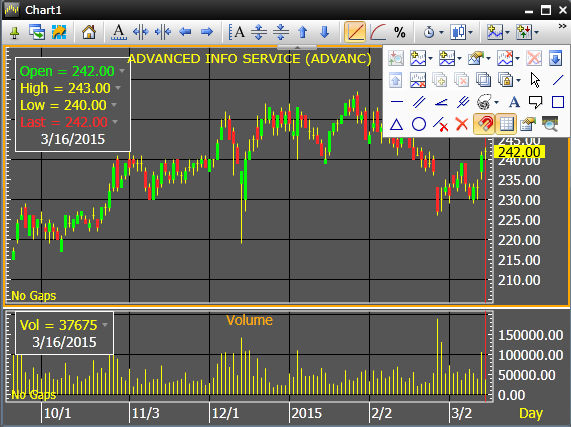Select the triangle drawing tool
Image resolution: width=571 pixels, height=427 pixels.
(396, 124)
